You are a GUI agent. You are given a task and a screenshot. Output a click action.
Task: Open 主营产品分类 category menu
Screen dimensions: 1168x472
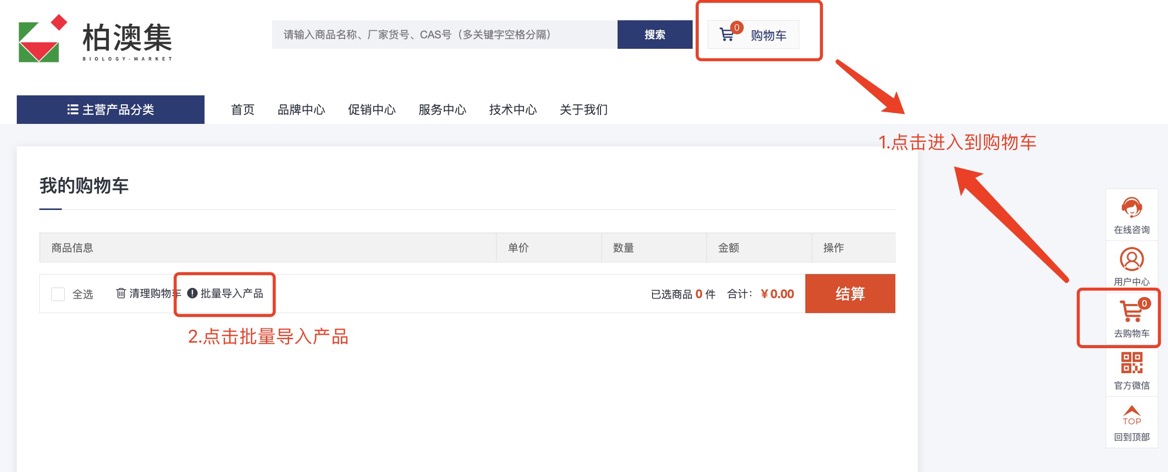(x=110, y=109)
